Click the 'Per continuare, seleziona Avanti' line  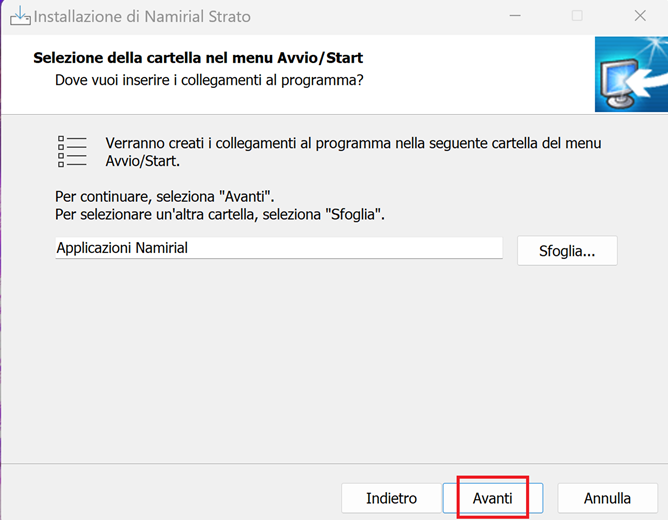(165, 198)
